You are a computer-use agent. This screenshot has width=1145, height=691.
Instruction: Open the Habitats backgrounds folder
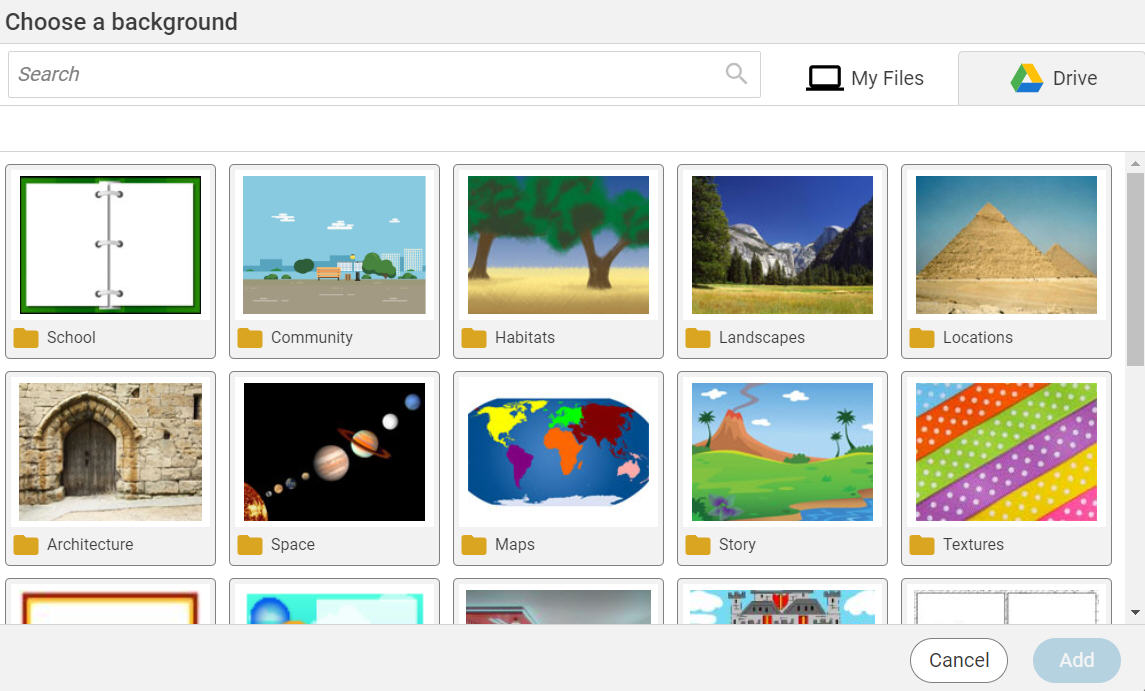(558, 245)
